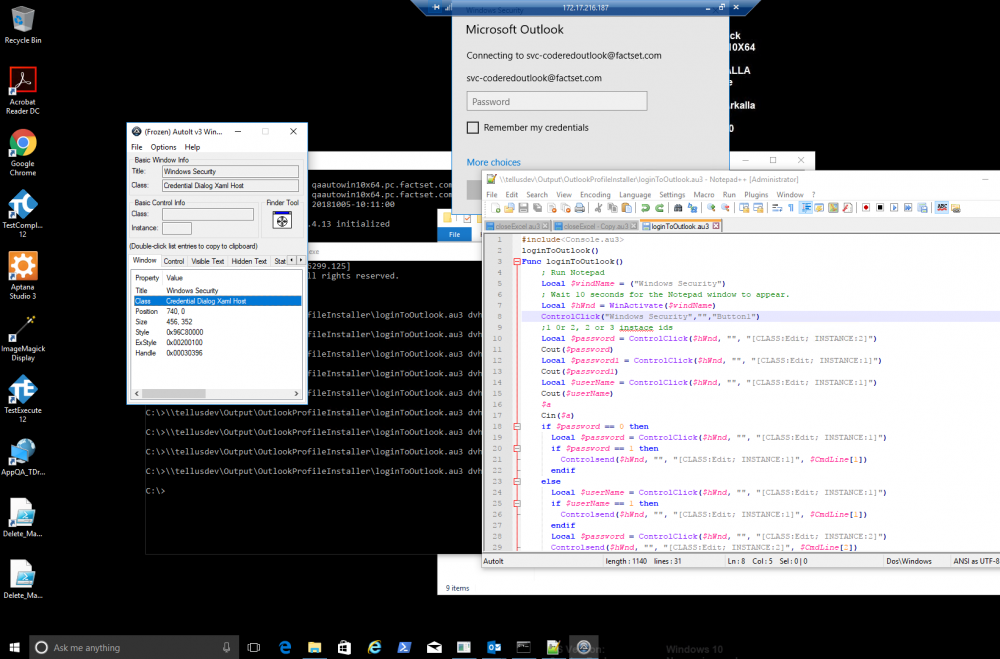Click the Find binoculars icon in Notepad++
This screenshot has width=1000, height=659.
(x=678, y=208)
